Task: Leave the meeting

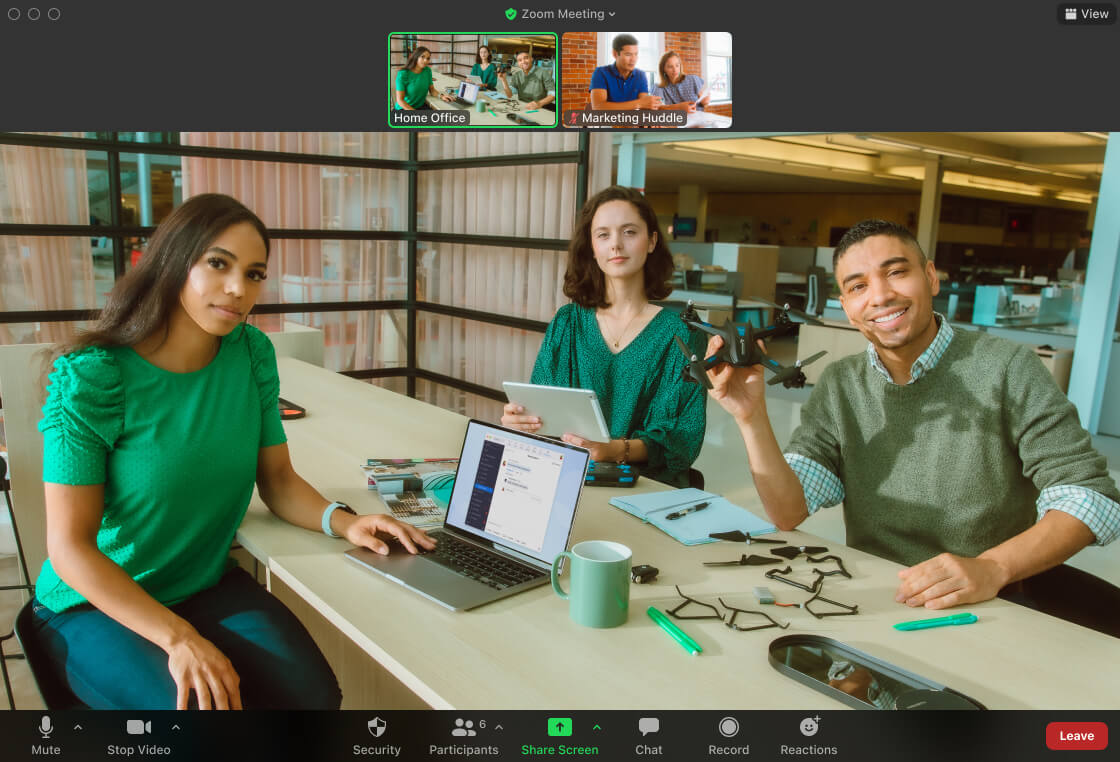Action: tap(1076, 736)
